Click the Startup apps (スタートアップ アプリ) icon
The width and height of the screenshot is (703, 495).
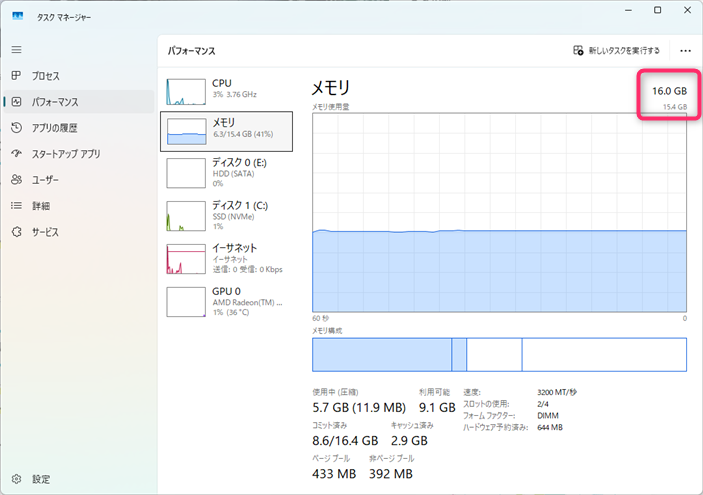coord(16,154)
